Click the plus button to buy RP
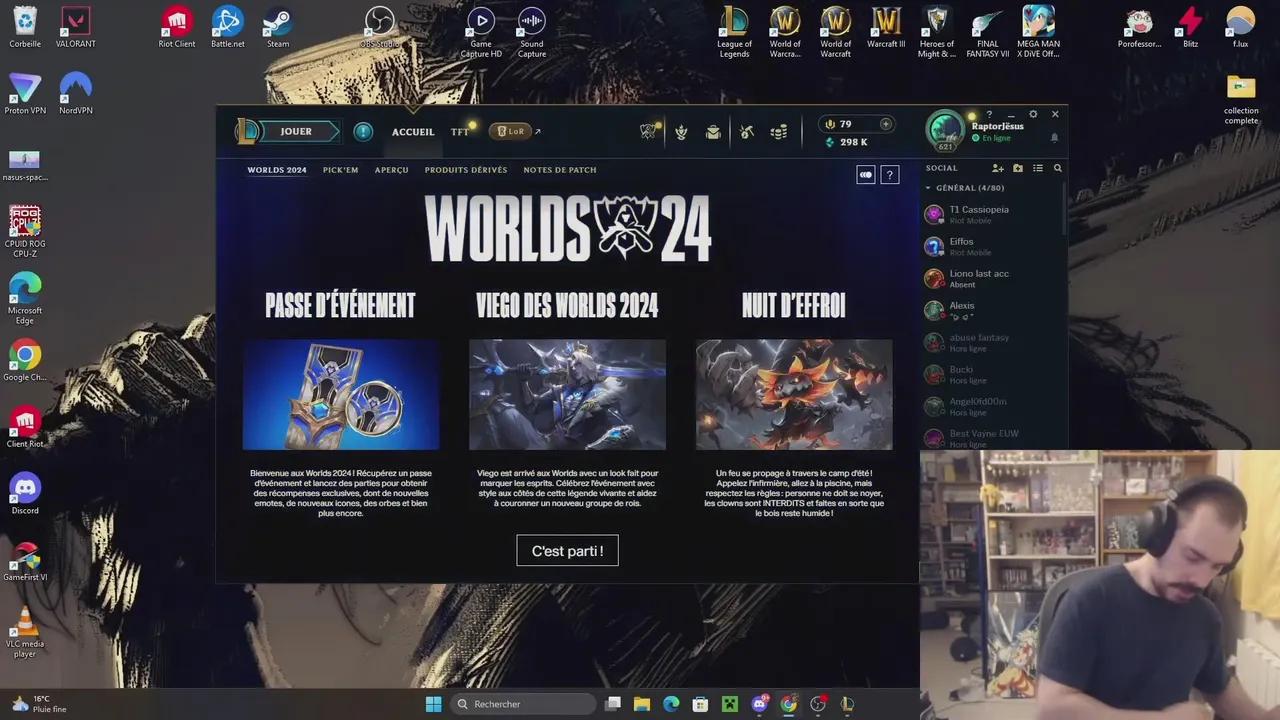Image resolution: width=1280 pixels, height=720 pixels. pyautogui.click(x=885, y=123)
